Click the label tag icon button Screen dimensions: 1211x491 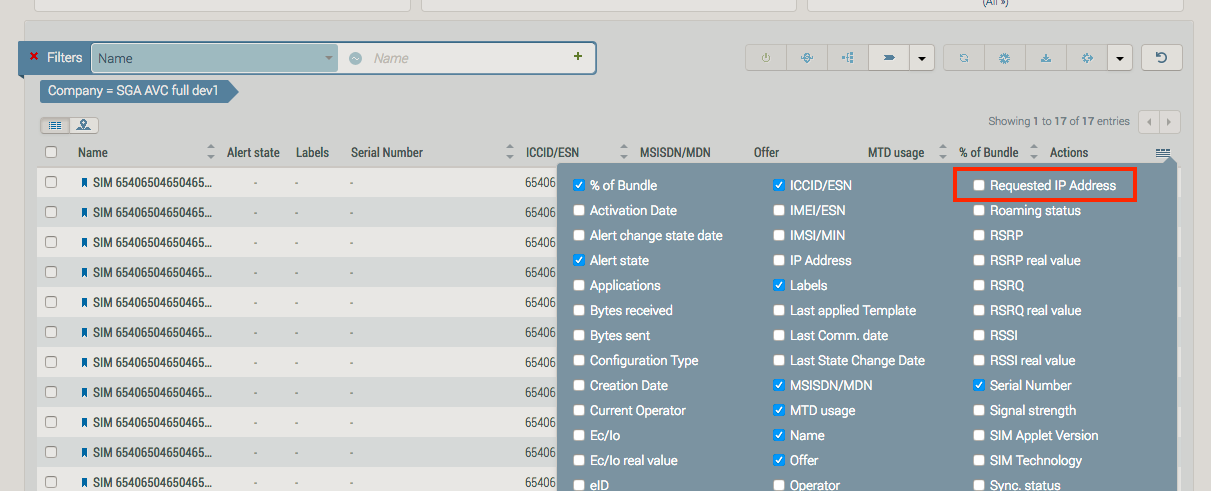click(x=888, y=58)
